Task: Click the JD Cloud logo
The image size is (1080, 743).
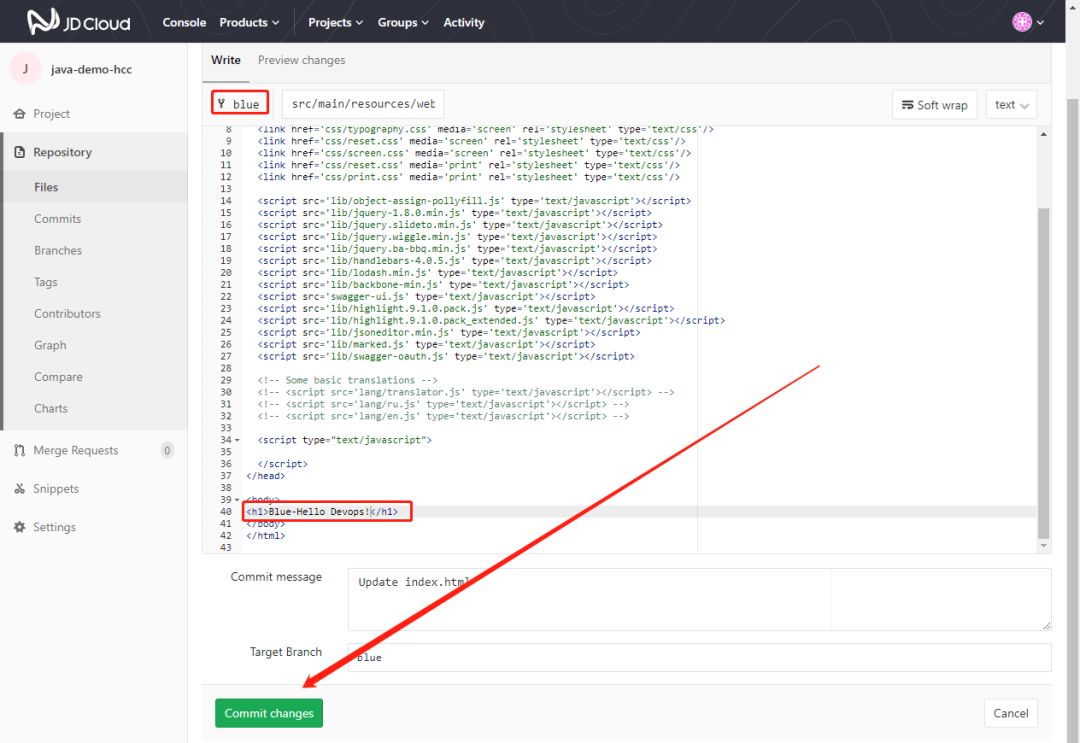Action: pos(79,21)
